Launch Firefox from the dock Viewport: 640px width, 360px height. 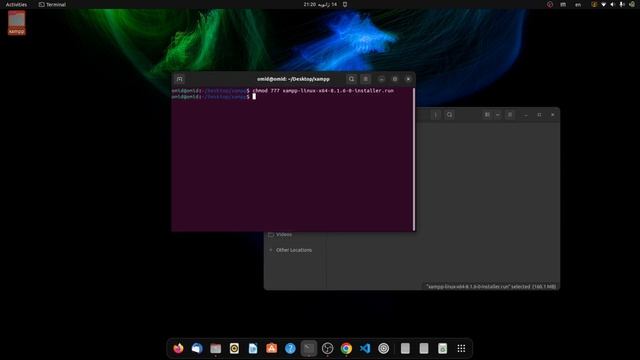178,348
